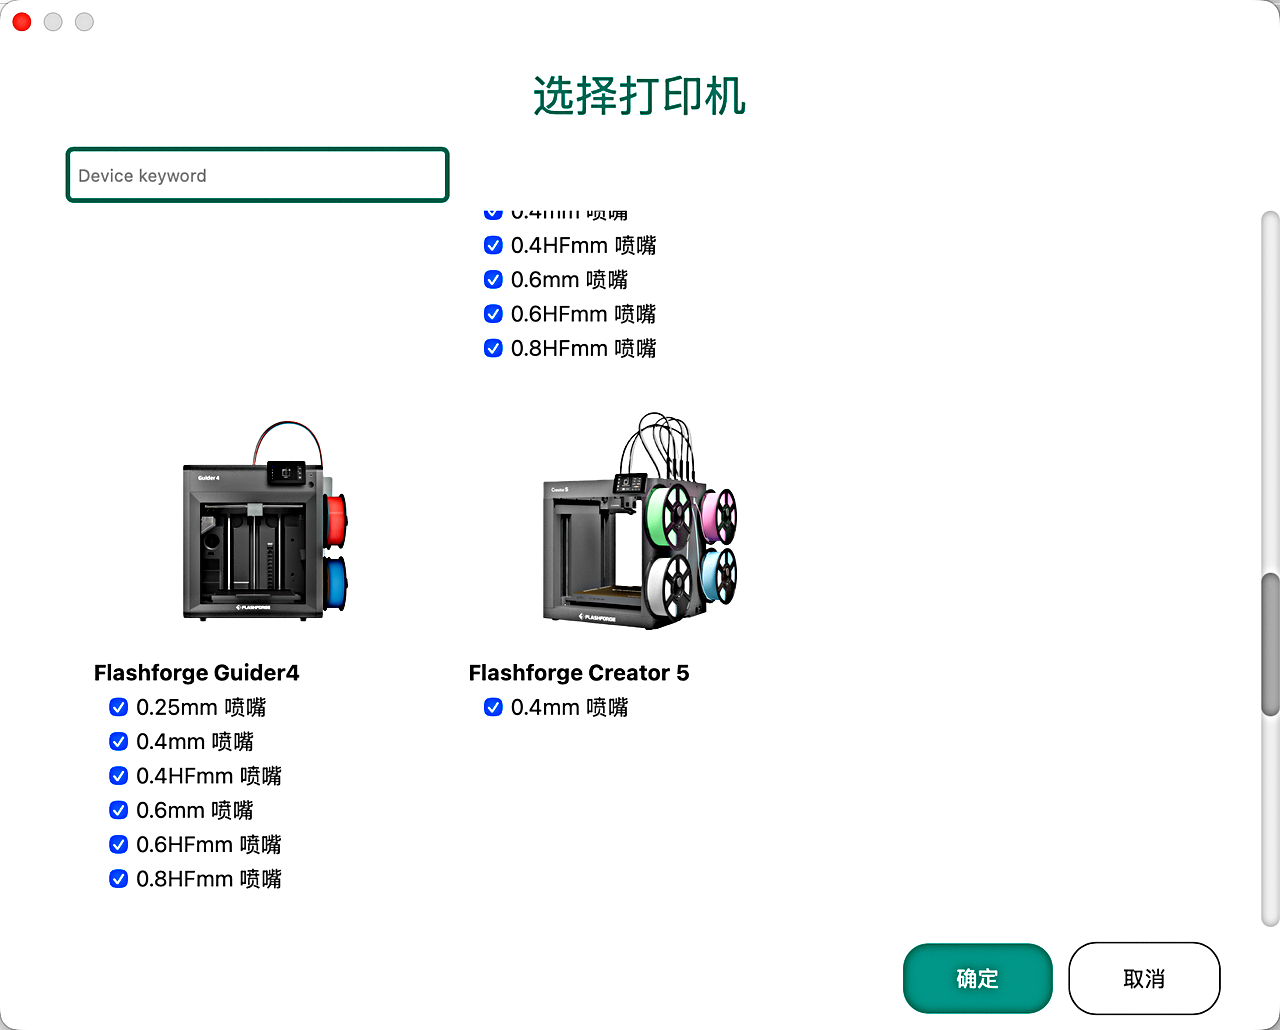The height and width of the screenshot is (1030, 1280).
Task: Cancel with the 取消 button
Action: tap(1144, 978)
